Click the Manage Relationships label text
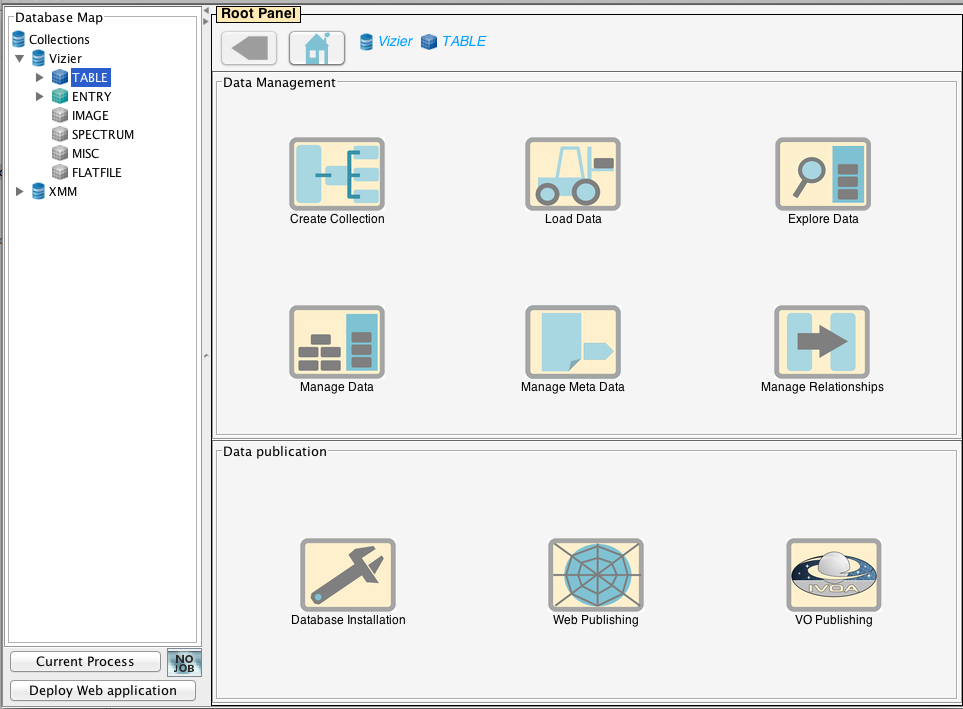This screenshot has width=963, height=709. pyautogui.click(x=822, y=386)
